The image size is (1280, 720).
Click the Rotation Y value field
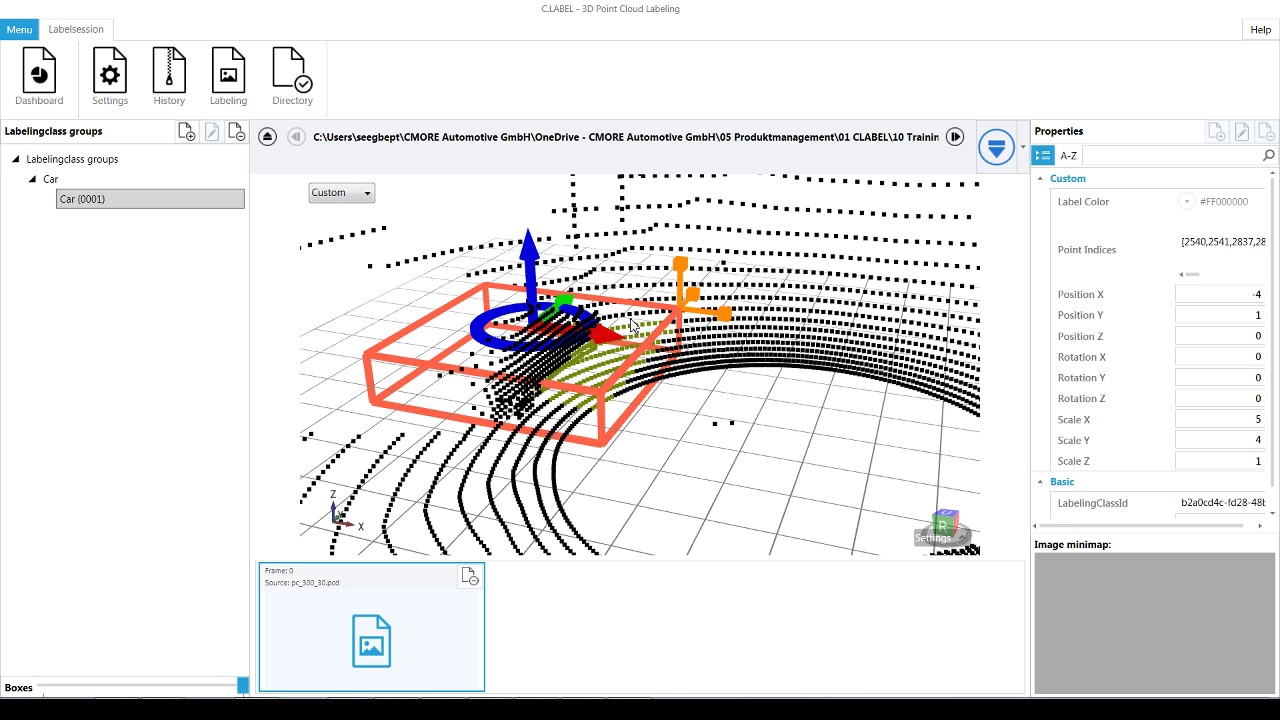[1220, 378]
